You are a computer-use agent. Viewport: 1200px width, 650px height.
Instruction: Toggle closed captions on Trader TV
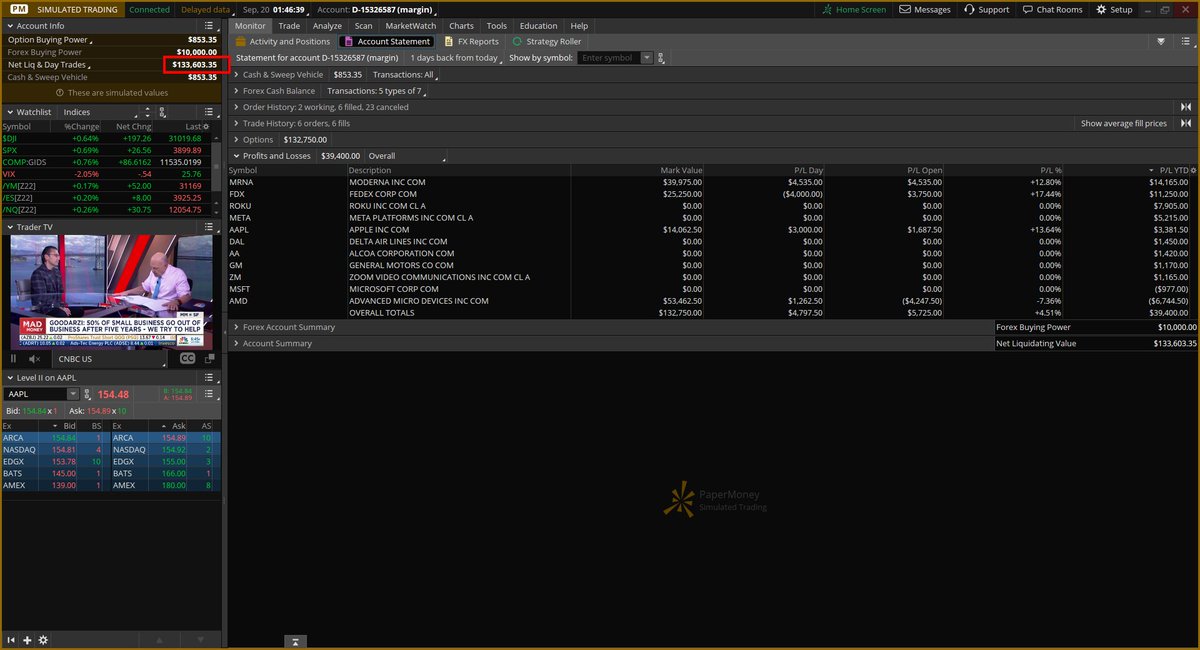tap(187, 358)
